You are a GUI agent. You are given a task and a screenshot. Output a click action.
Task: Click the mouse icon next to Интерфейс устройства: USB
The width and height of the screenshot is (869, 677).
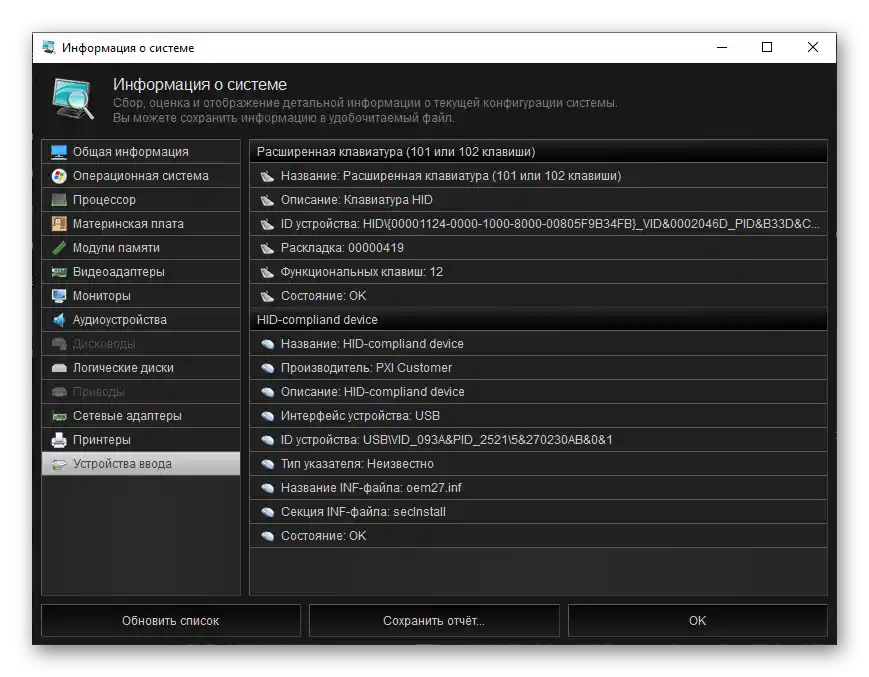[x=267, y=416]
